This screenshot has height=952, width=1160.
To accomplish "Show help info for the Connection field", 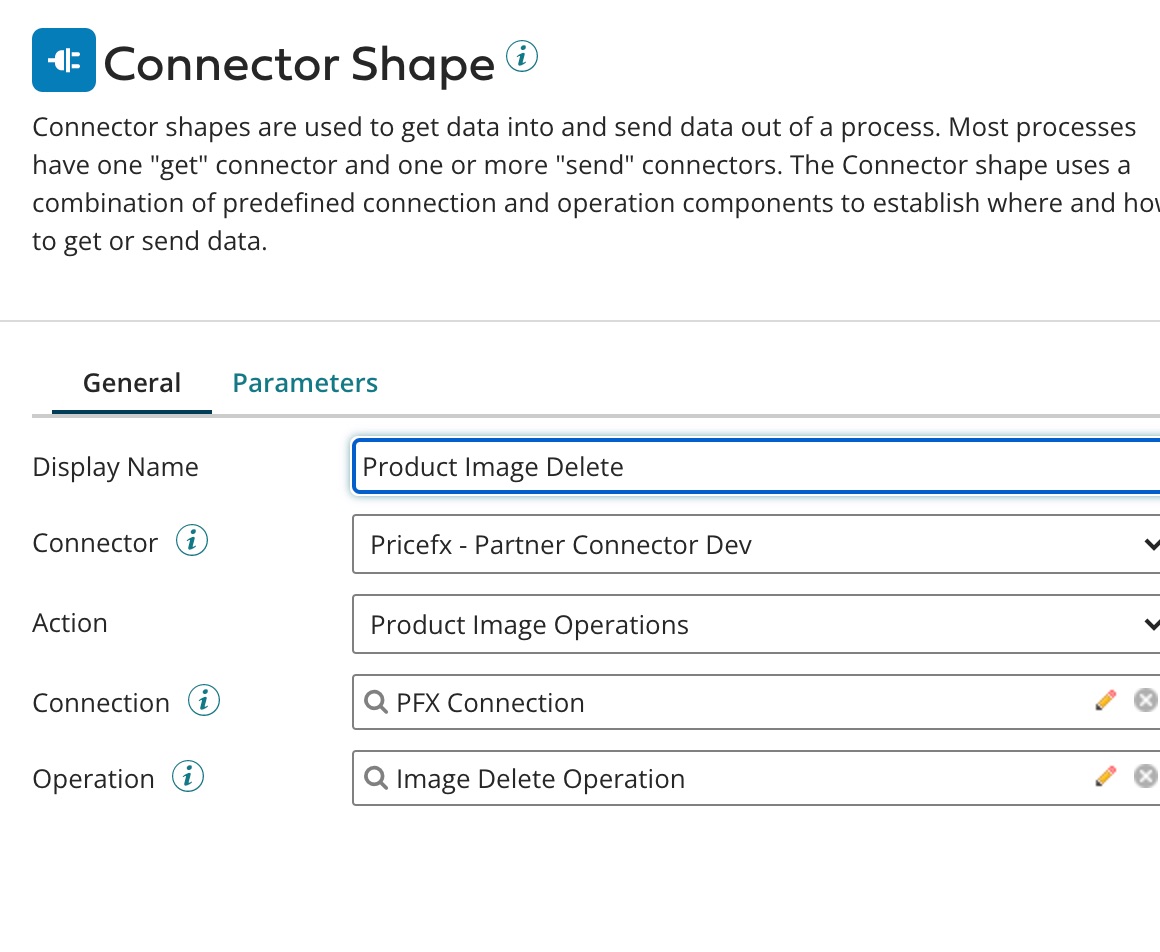I will [204, 701].
